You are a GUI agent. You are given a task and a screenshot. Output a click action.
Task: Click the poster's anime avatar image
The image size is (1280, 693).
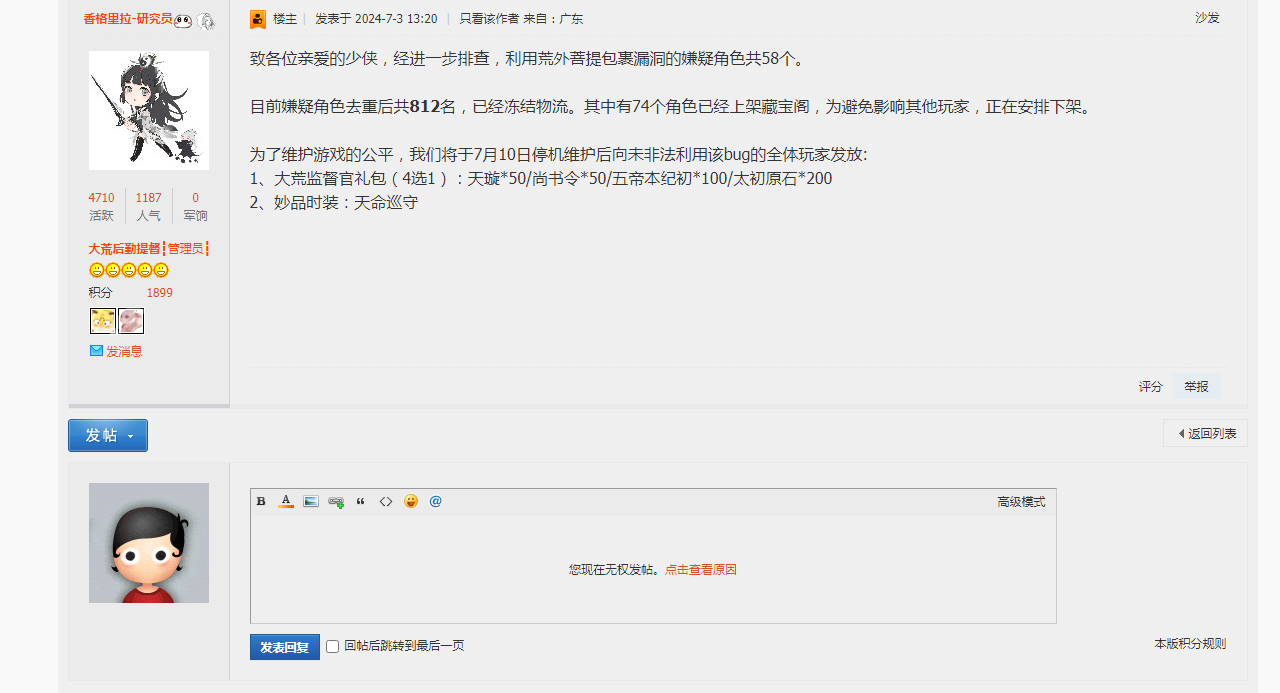tap(149, 110)
